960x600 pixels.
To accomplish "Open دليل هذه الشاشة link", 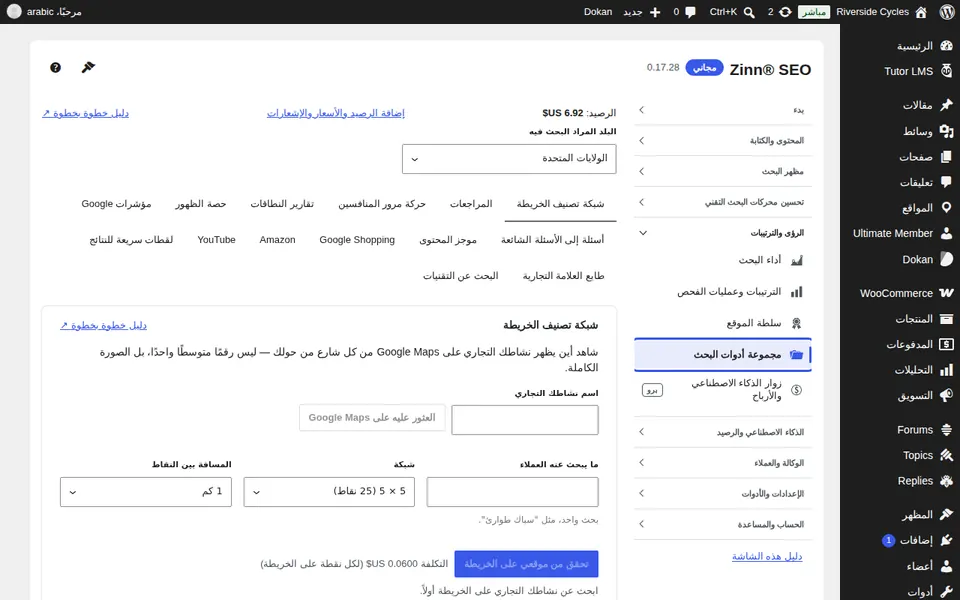I will (767, 557).
